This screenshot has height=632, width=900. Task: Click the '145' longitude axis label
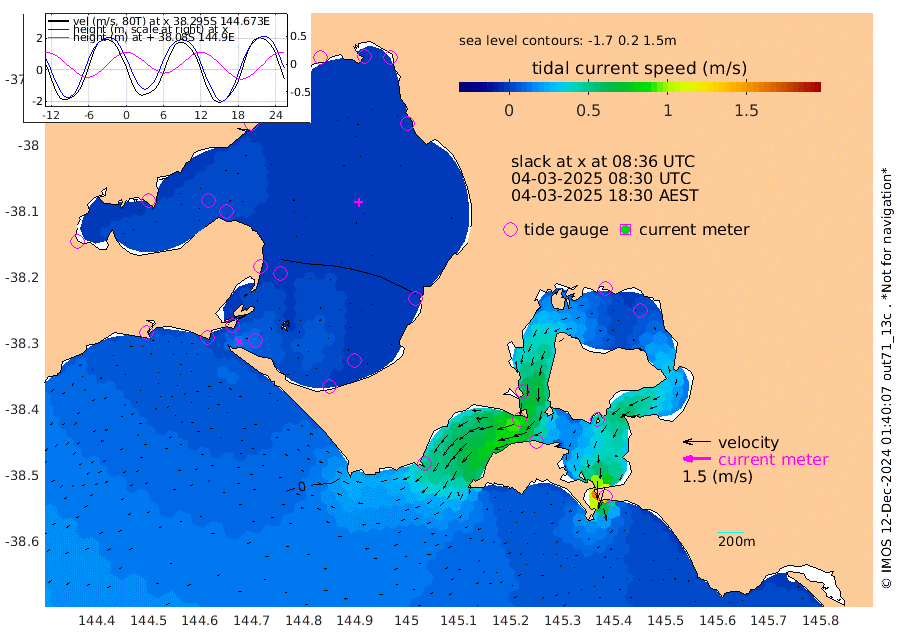pos(406,621)
